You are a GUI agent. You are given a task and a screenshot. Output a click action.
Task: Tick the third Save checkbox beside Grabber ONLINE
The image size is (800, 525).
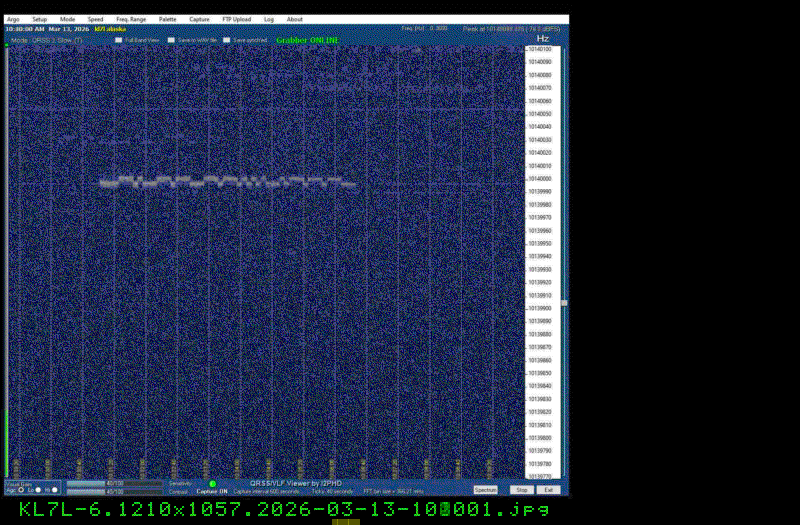pos(226,40)
